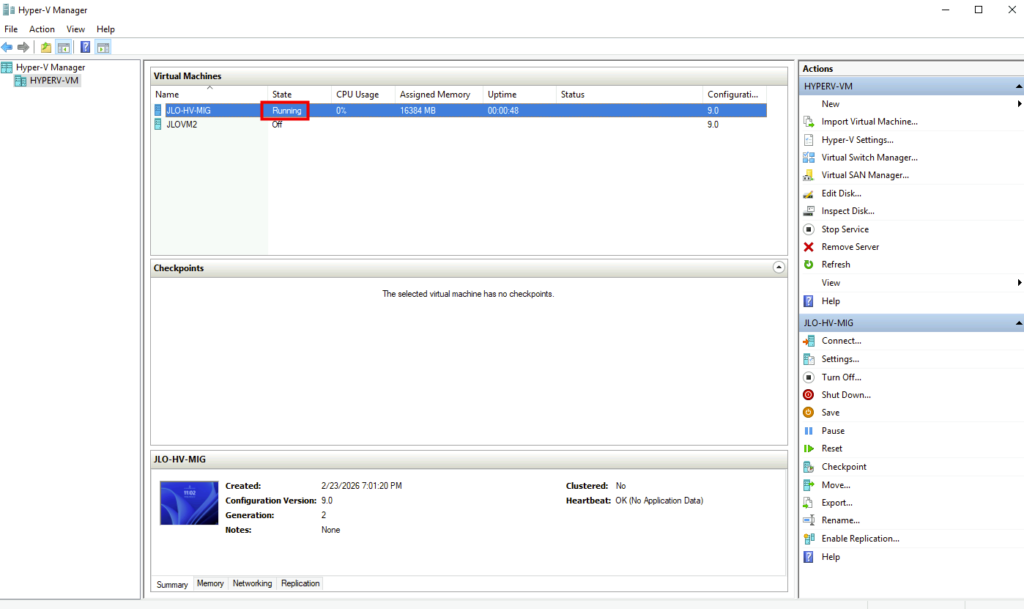Click the green Refresh icon
This screenshot has width=1024, height=609.
coord(809,265)
